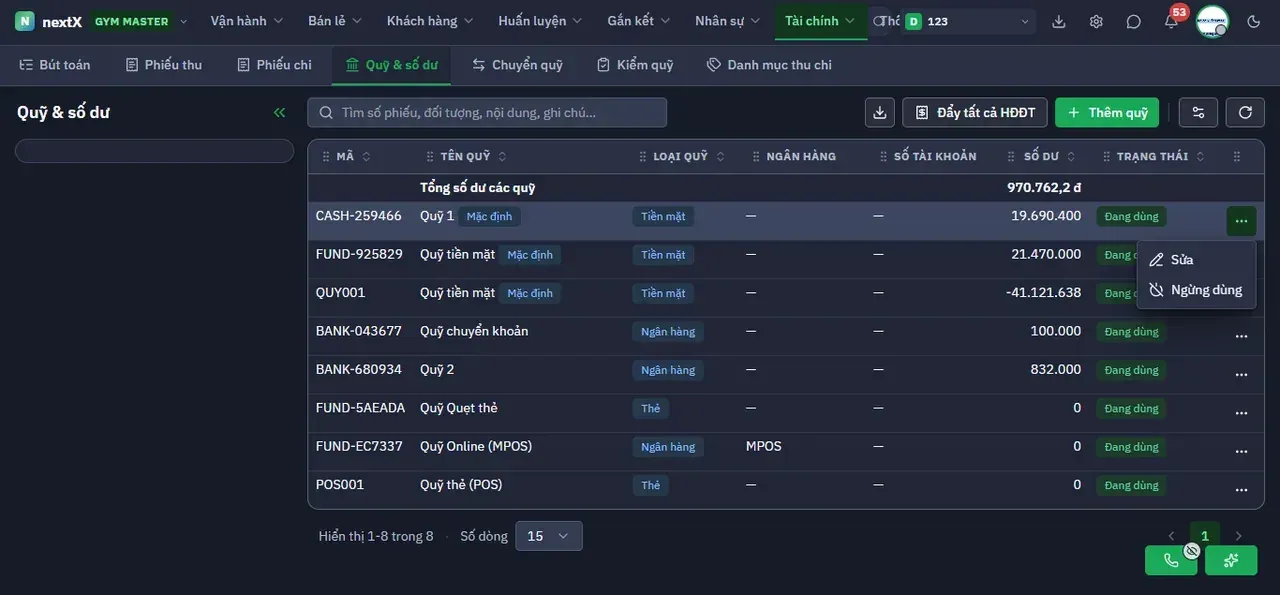Image resolution: width=1280 pixels, height=595 pixels.
Task: Click the download icon in top bar
Action: coord(1059,21)
